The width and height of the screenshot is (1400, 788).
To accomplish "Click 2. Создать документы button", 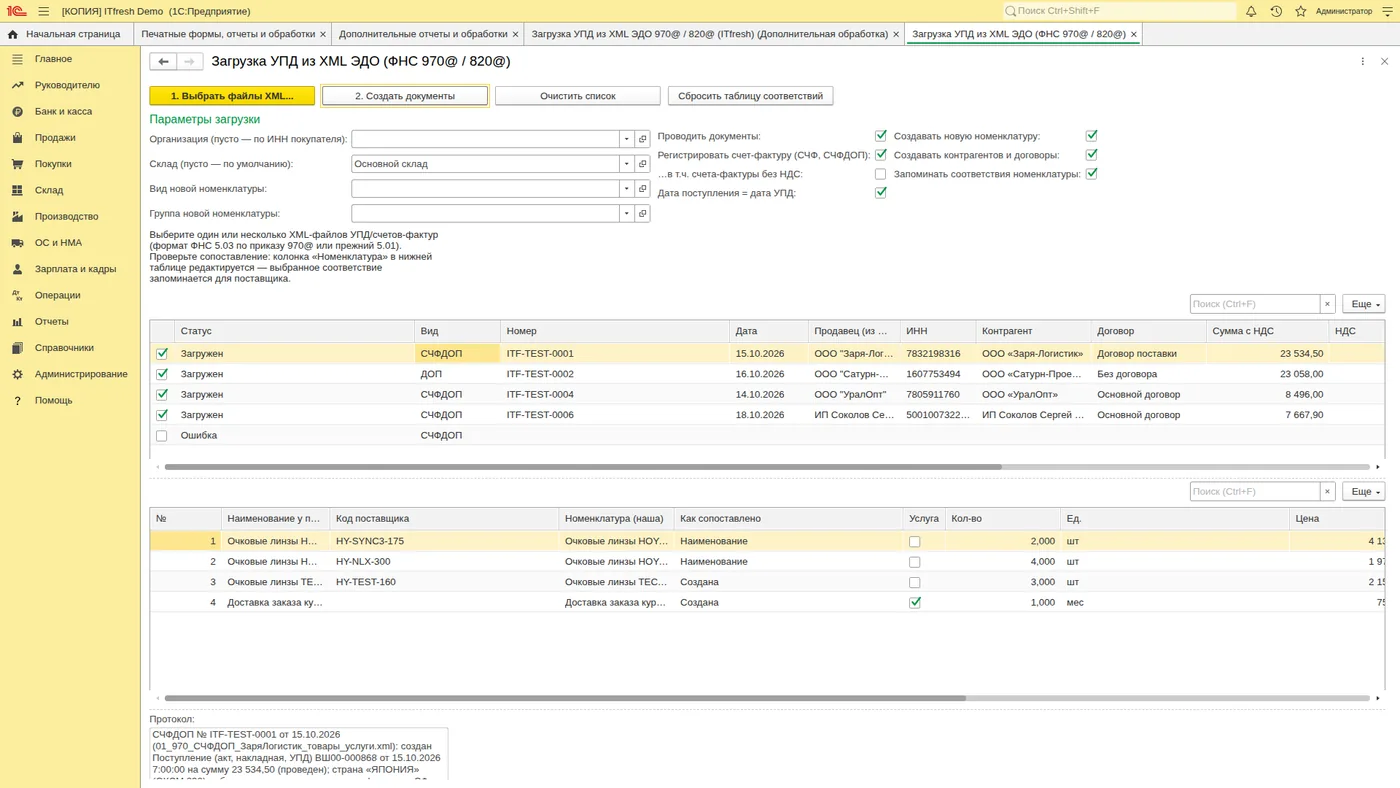I will point(405,96).
